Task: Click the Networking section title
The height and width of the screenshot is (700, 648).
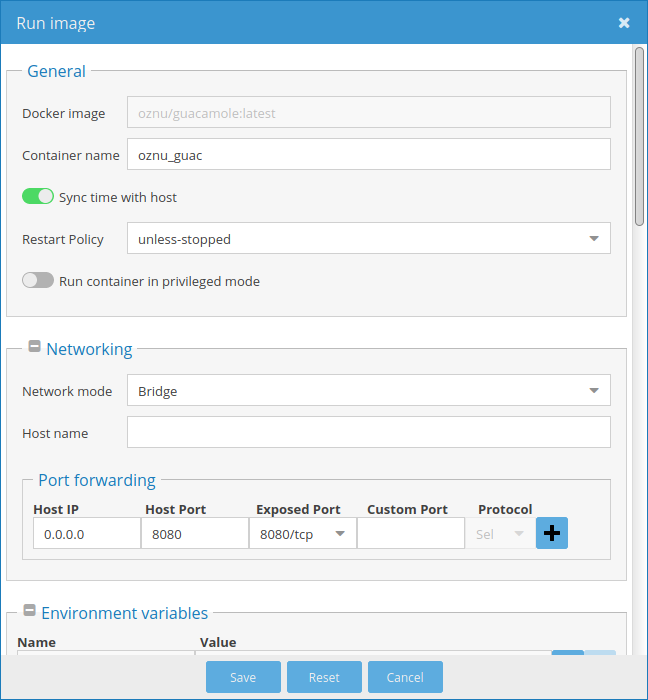Action: (x=89, y=349)
